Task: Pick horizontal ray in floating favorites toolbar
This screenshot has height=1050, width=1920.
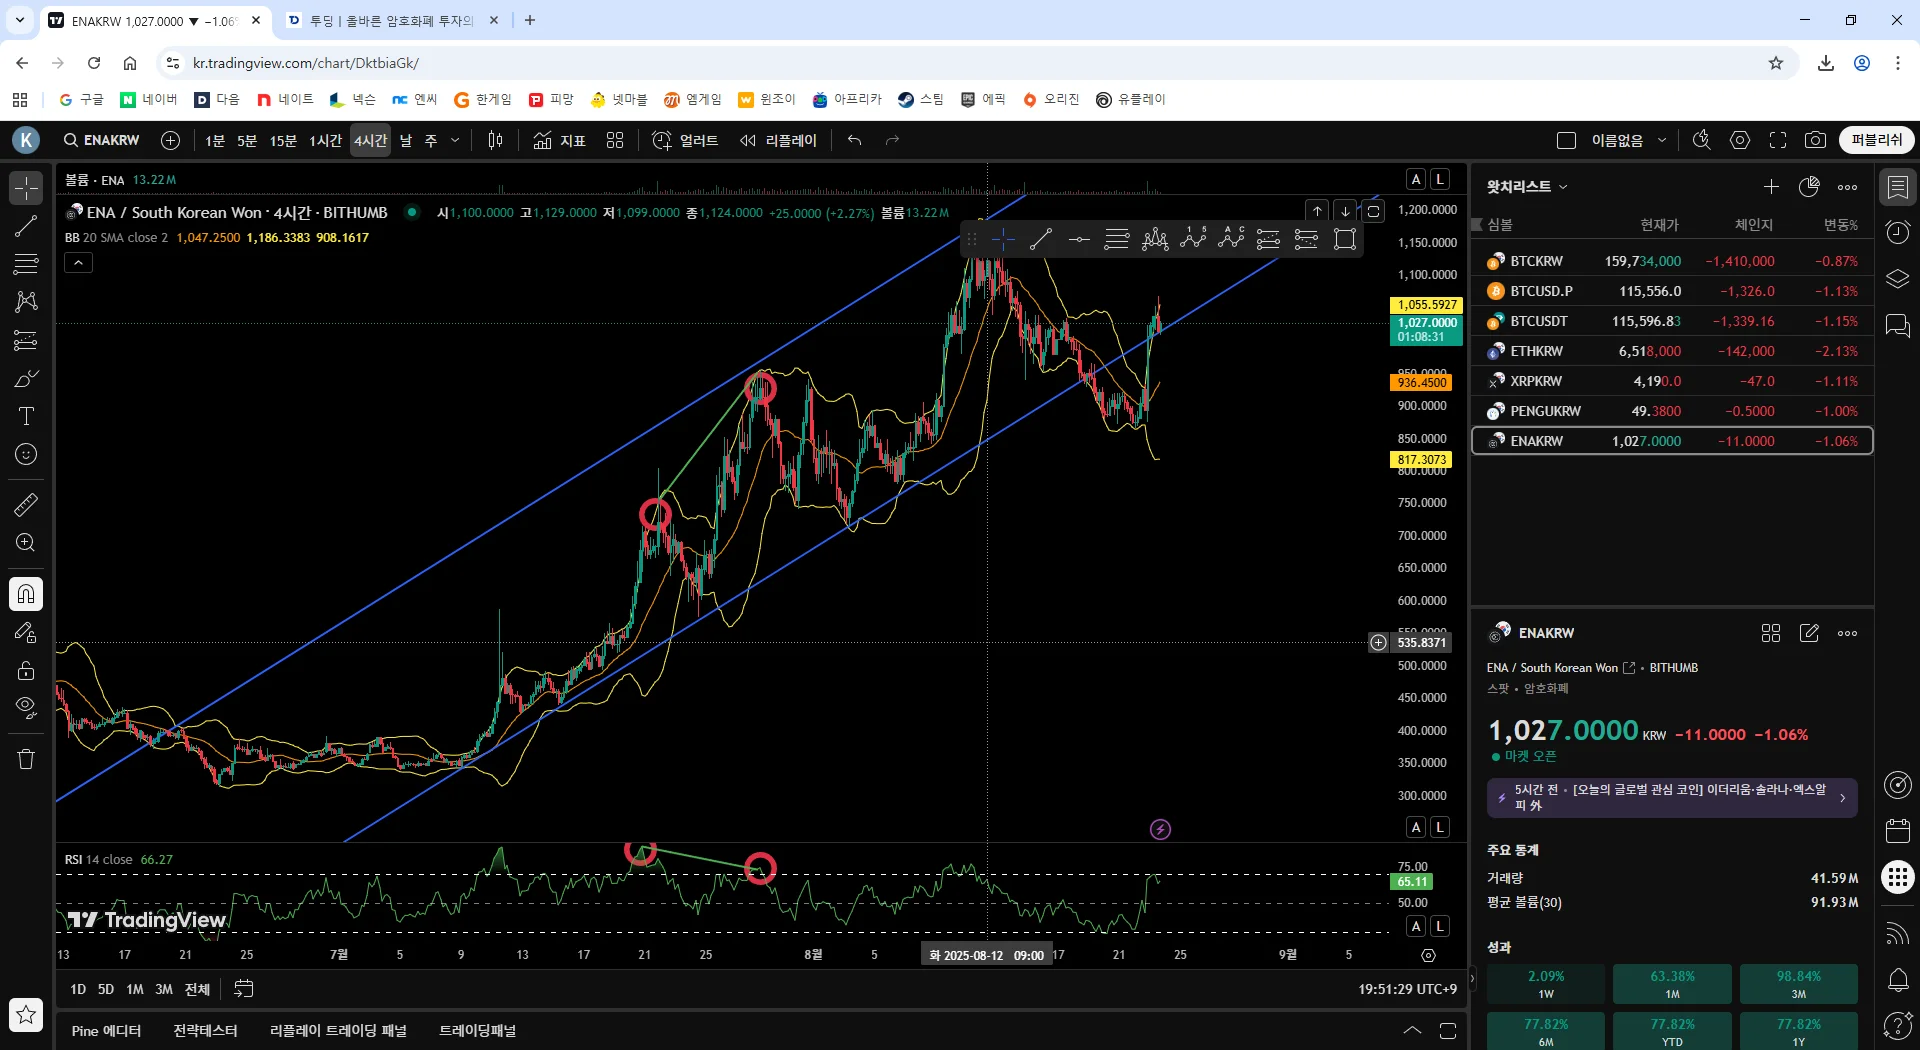Action: [1079, 239]
